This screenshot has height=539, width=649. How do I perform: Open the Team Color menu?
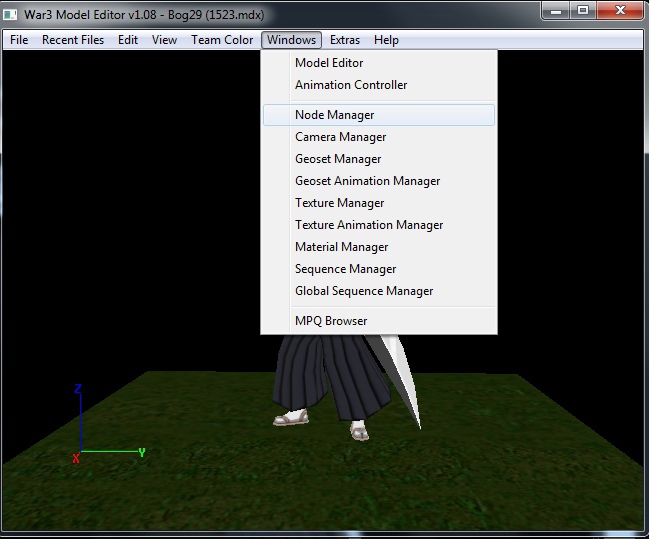(222, 40)
